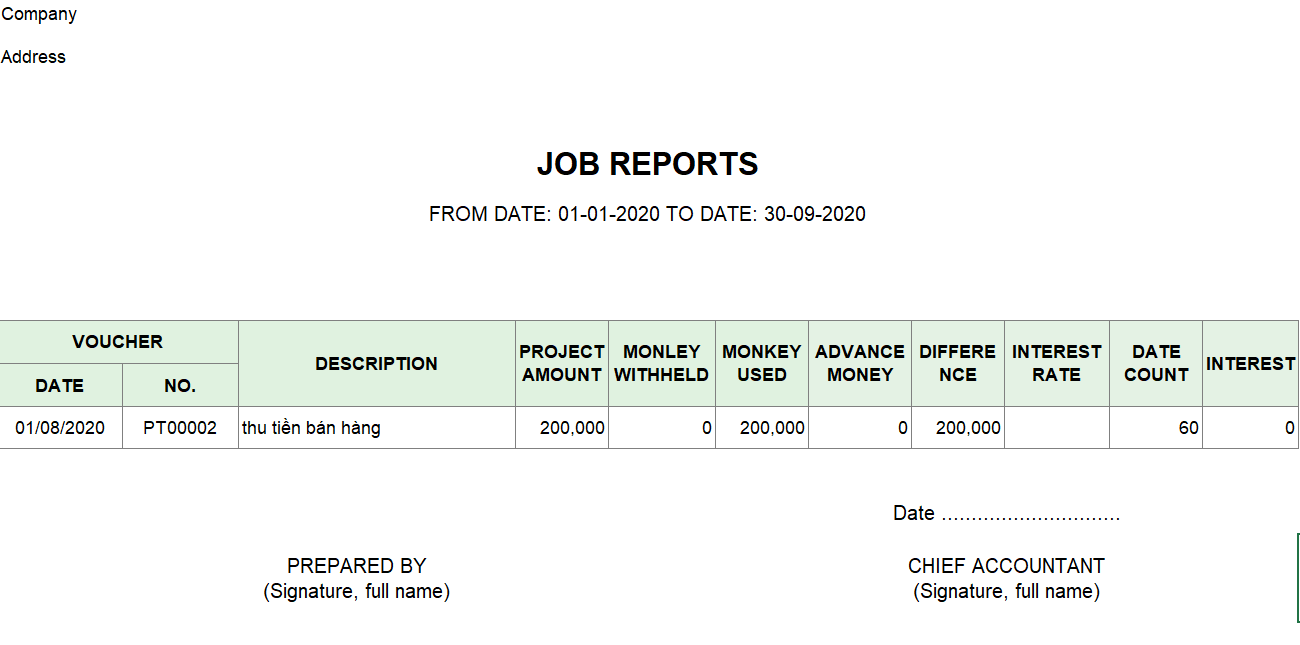This screenshot has height=645, width=1300.
Task: Click voucher number PT00002
Action: pos(180,428)
